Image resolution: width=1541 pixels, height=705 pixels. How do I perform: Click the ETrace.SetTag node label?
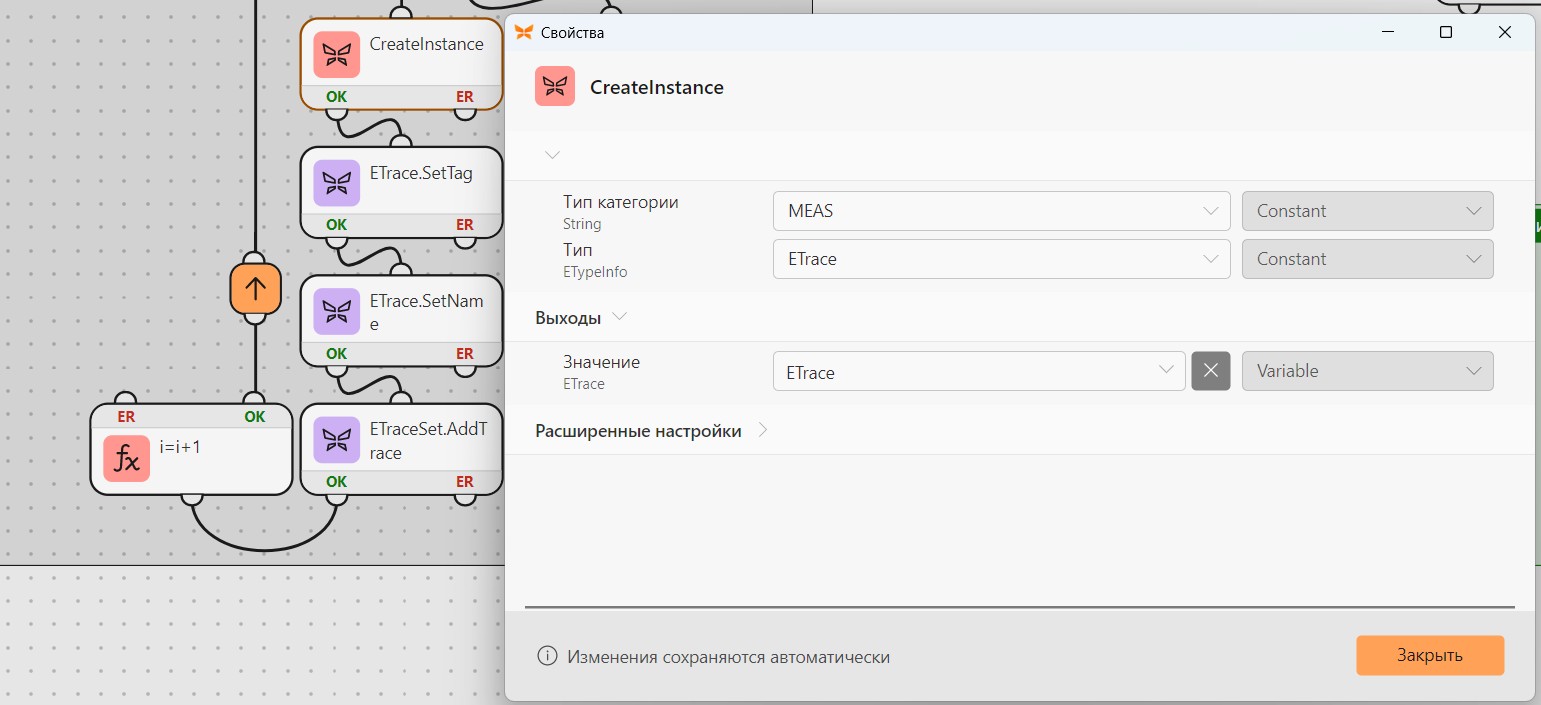421,173
